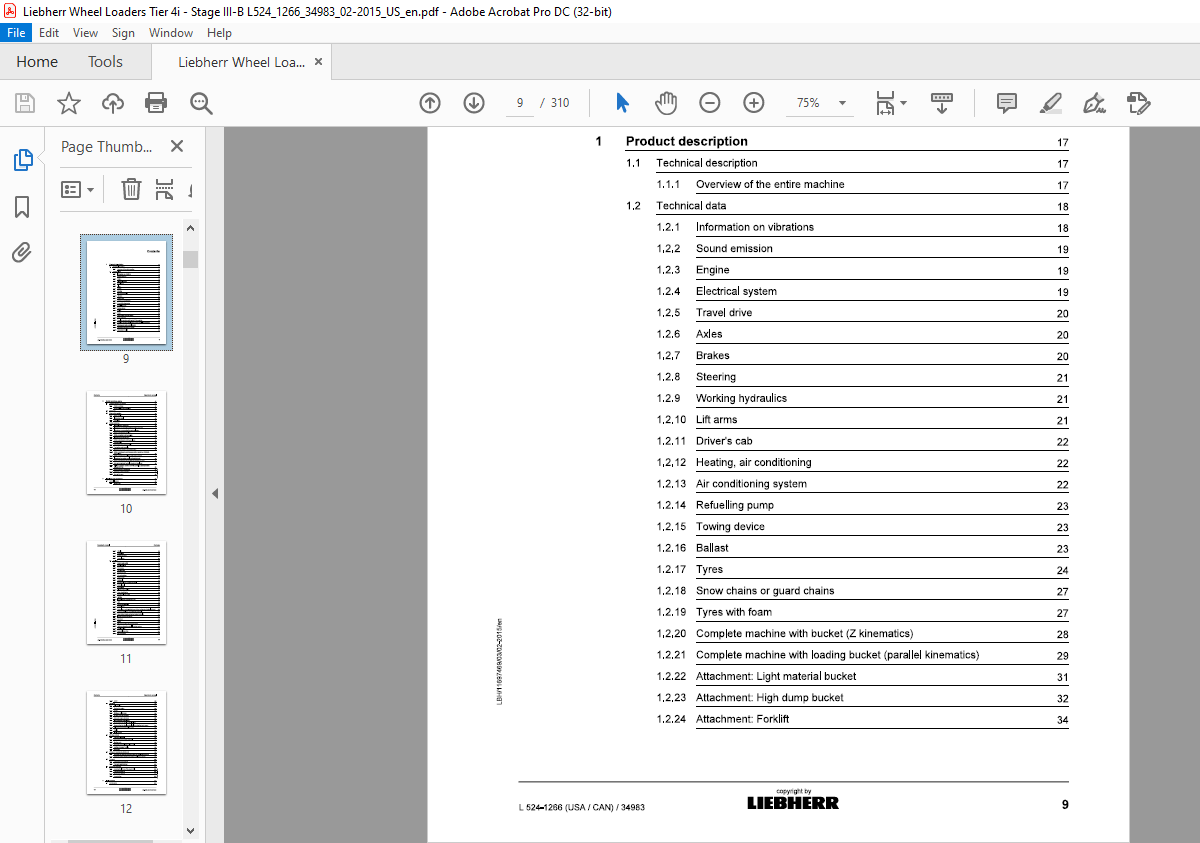1200x843 pixels.
Task: Activate the selection arrow tool
Action: [622, 102]
